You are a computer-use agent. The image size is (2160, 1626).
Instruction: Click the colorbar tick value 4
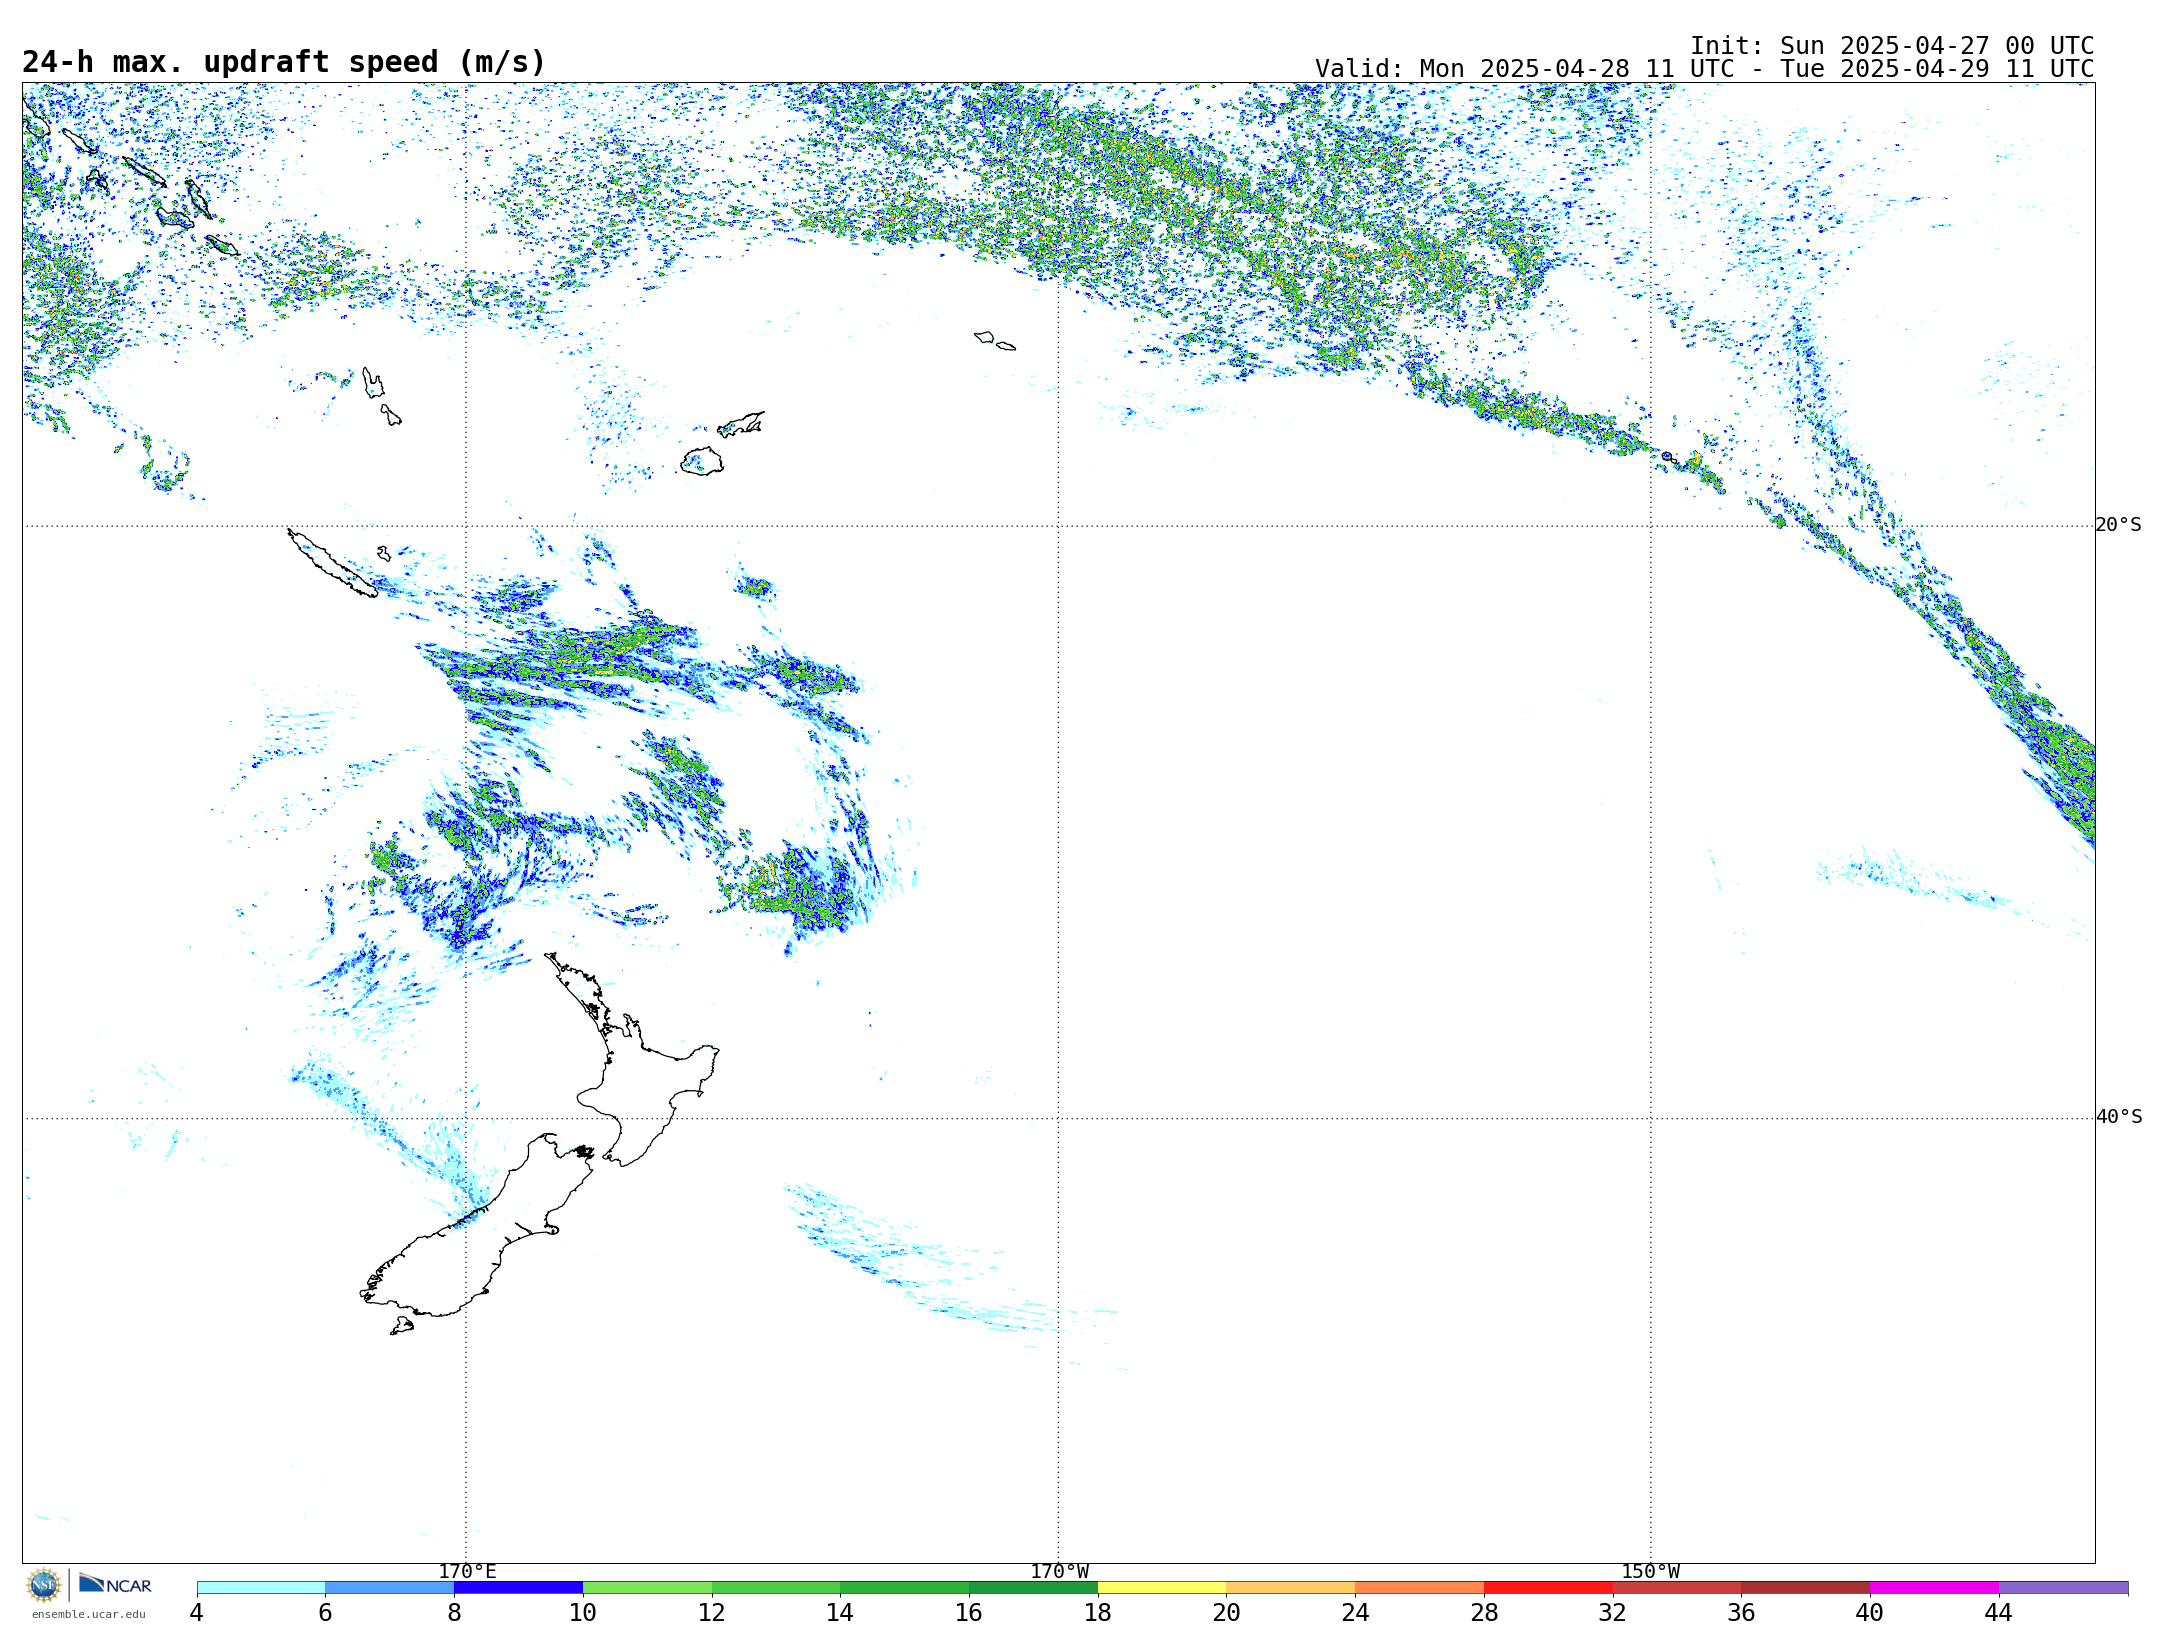[196, 1612]
